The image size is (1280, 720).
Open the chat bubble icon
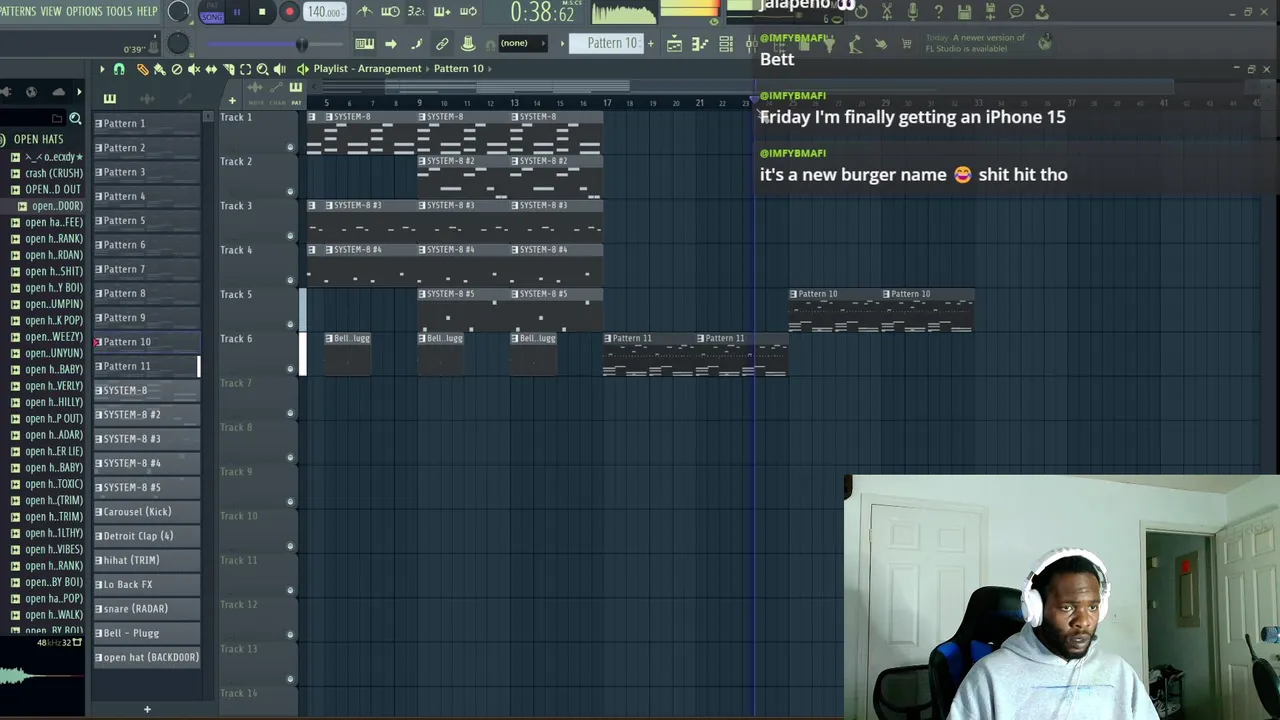click(x=1016, y=12)
